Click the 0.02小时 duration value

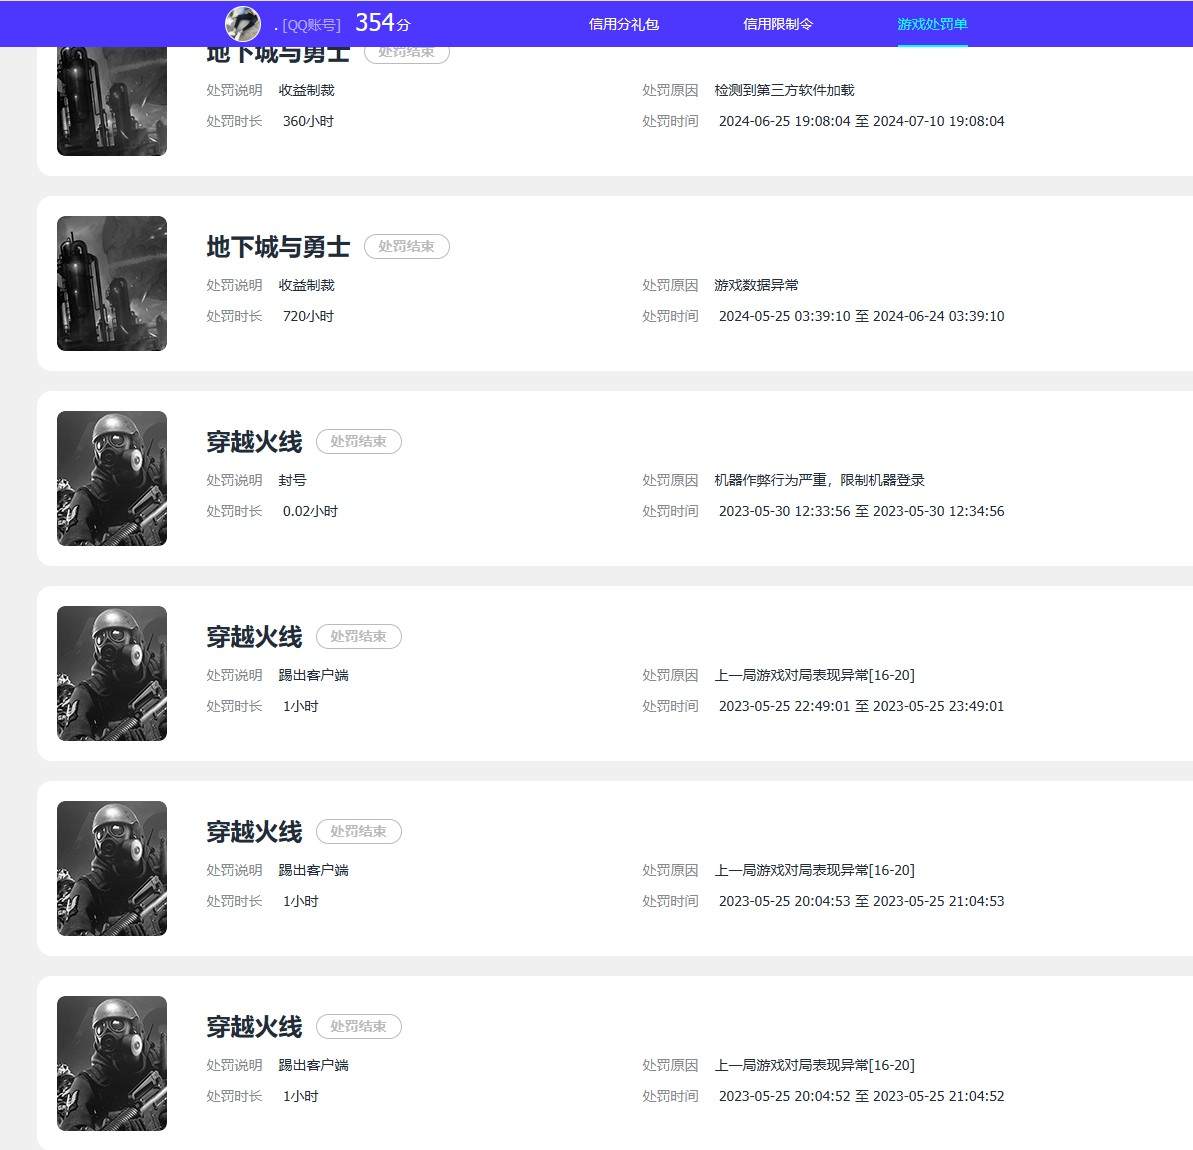pos(310,511)
